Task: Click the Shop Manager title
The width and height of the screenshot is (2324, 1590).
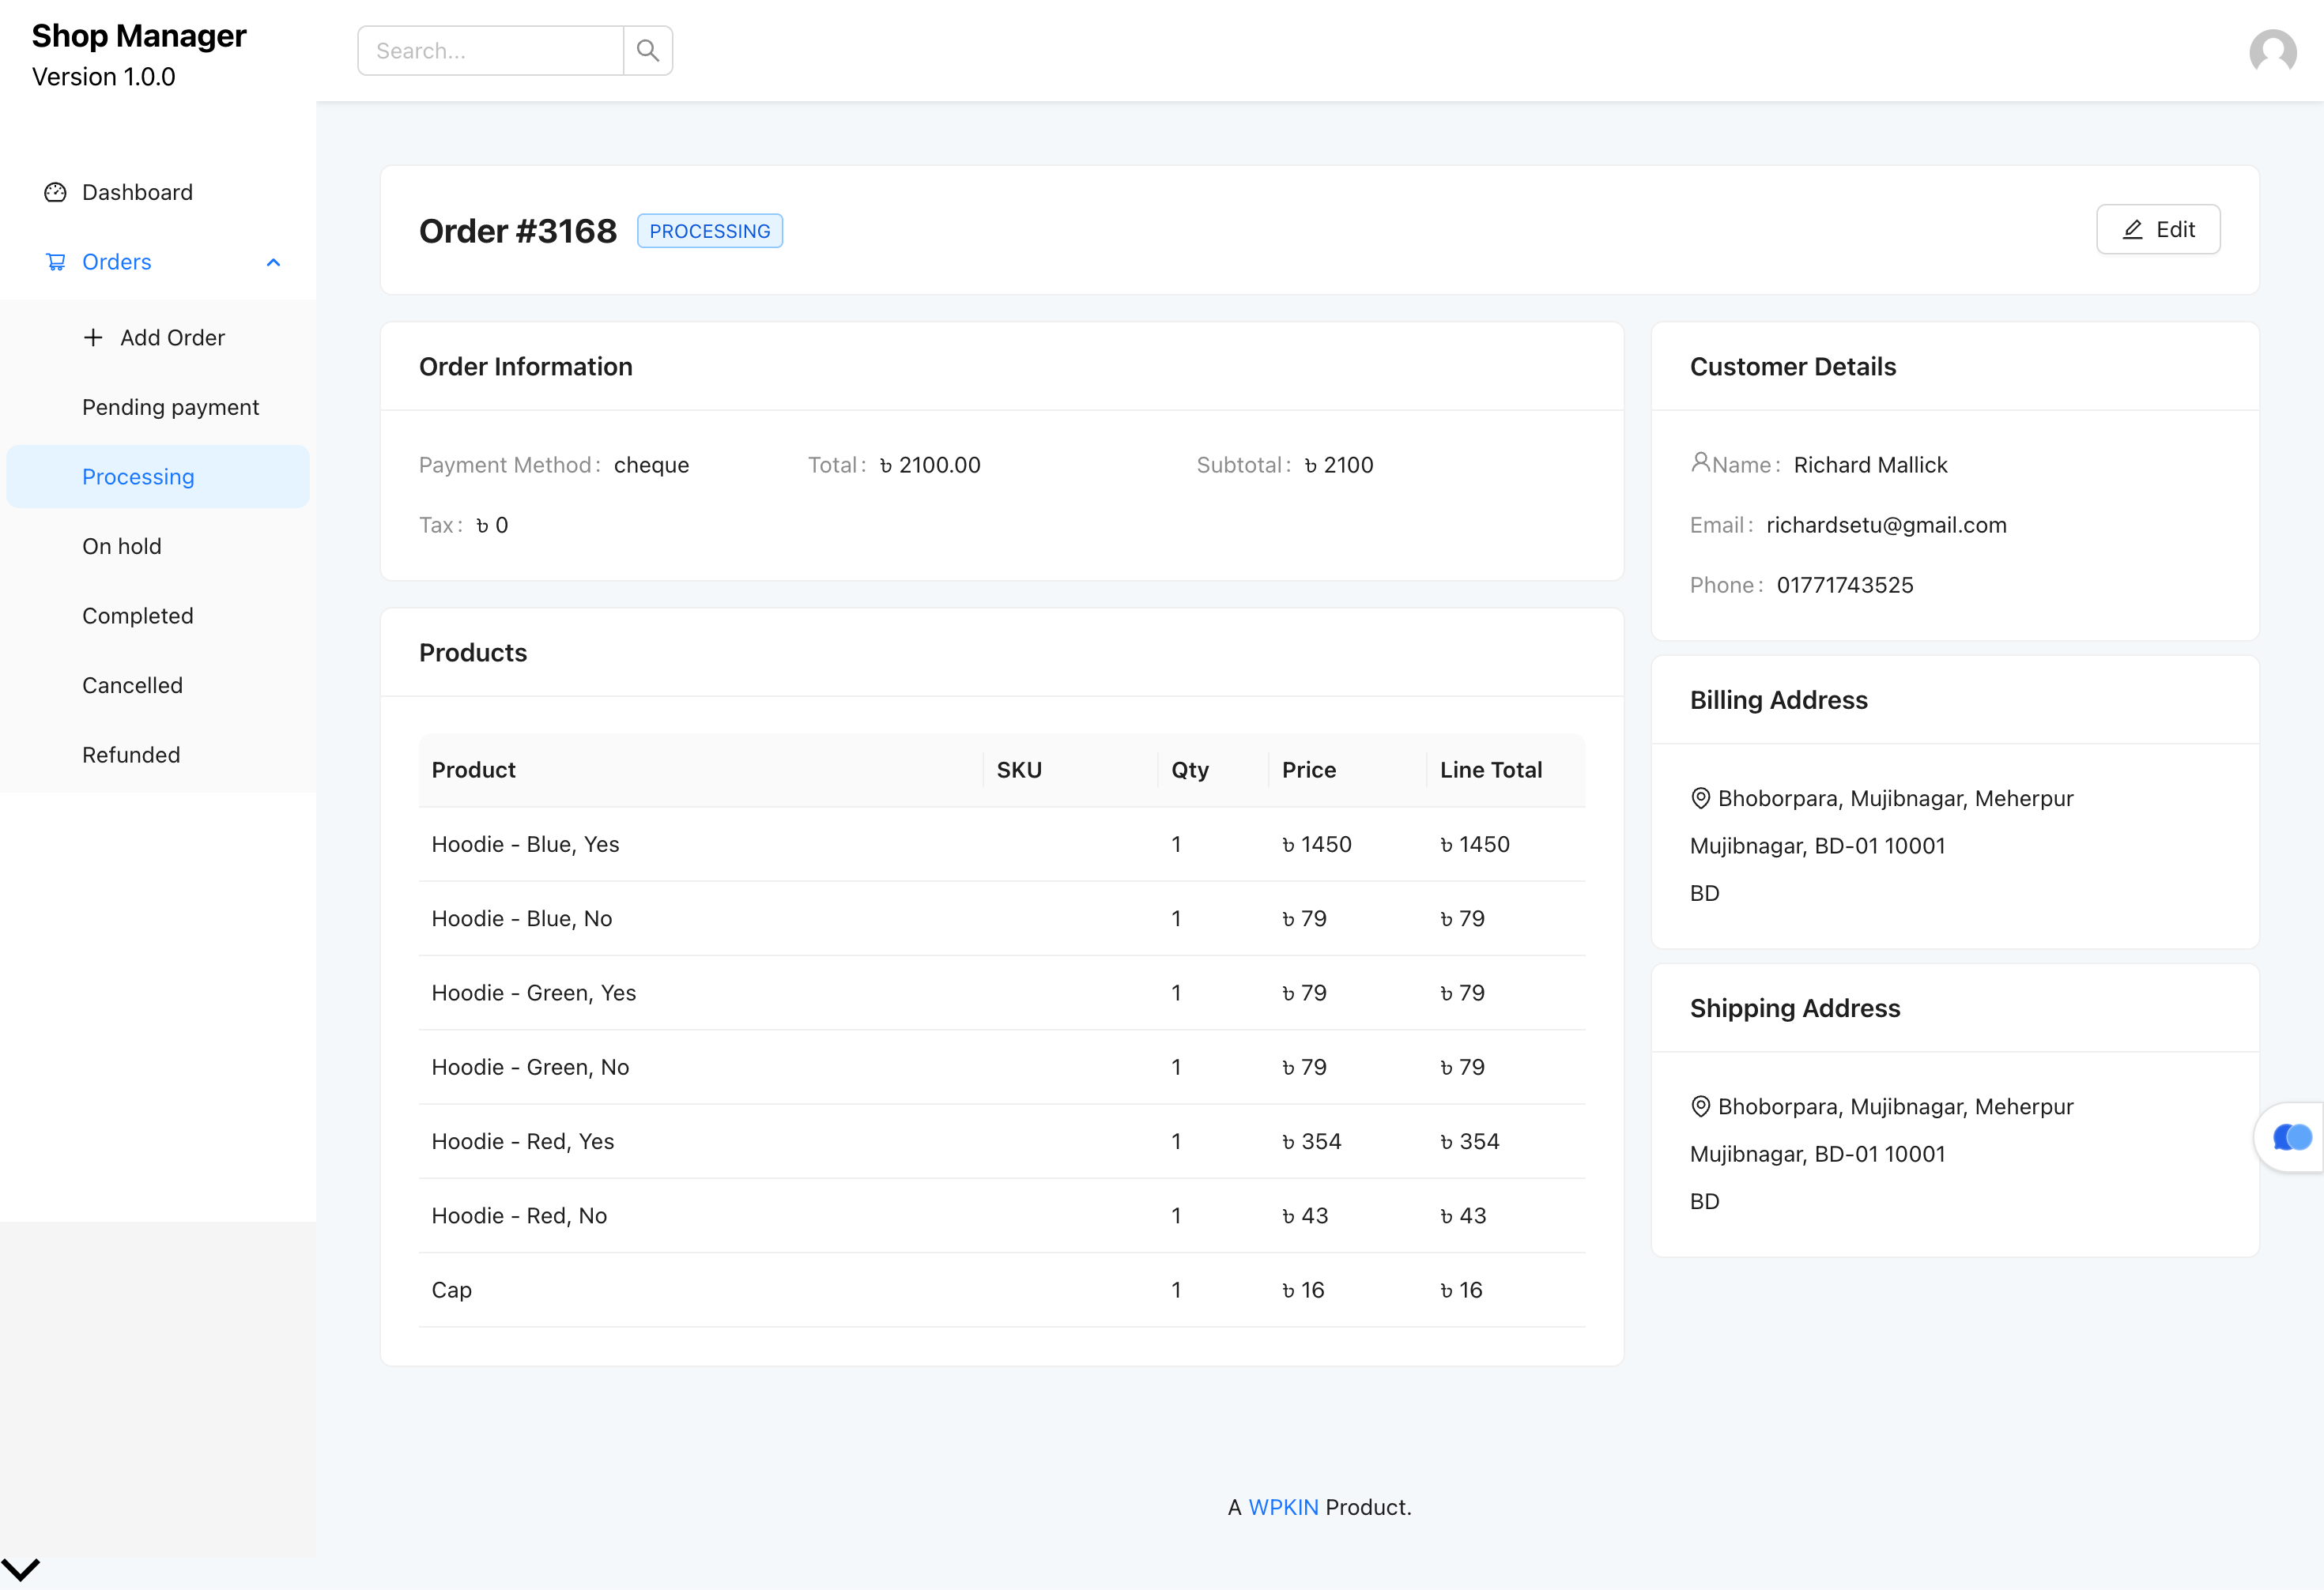Action: (x=139, y=36)
